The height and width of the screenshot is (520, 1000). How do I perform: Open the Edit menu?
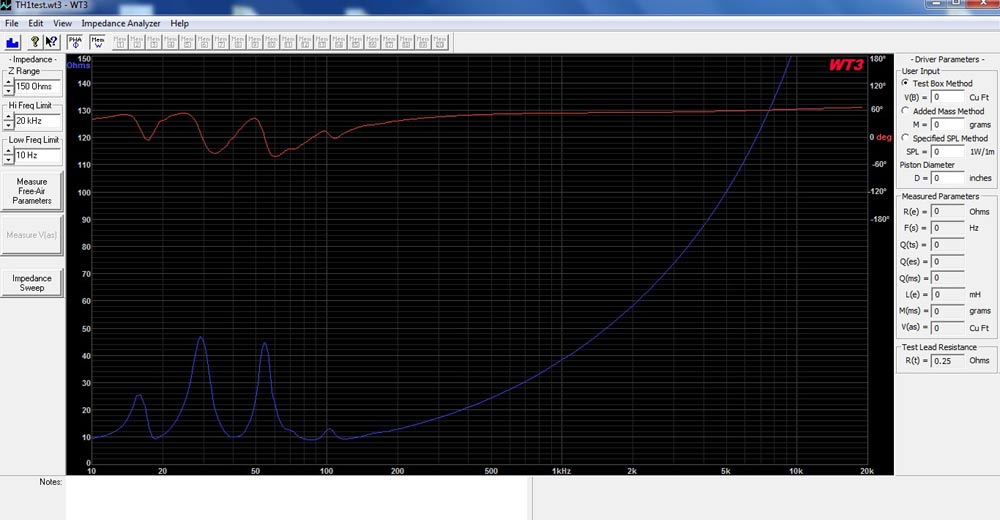(36, 23)
